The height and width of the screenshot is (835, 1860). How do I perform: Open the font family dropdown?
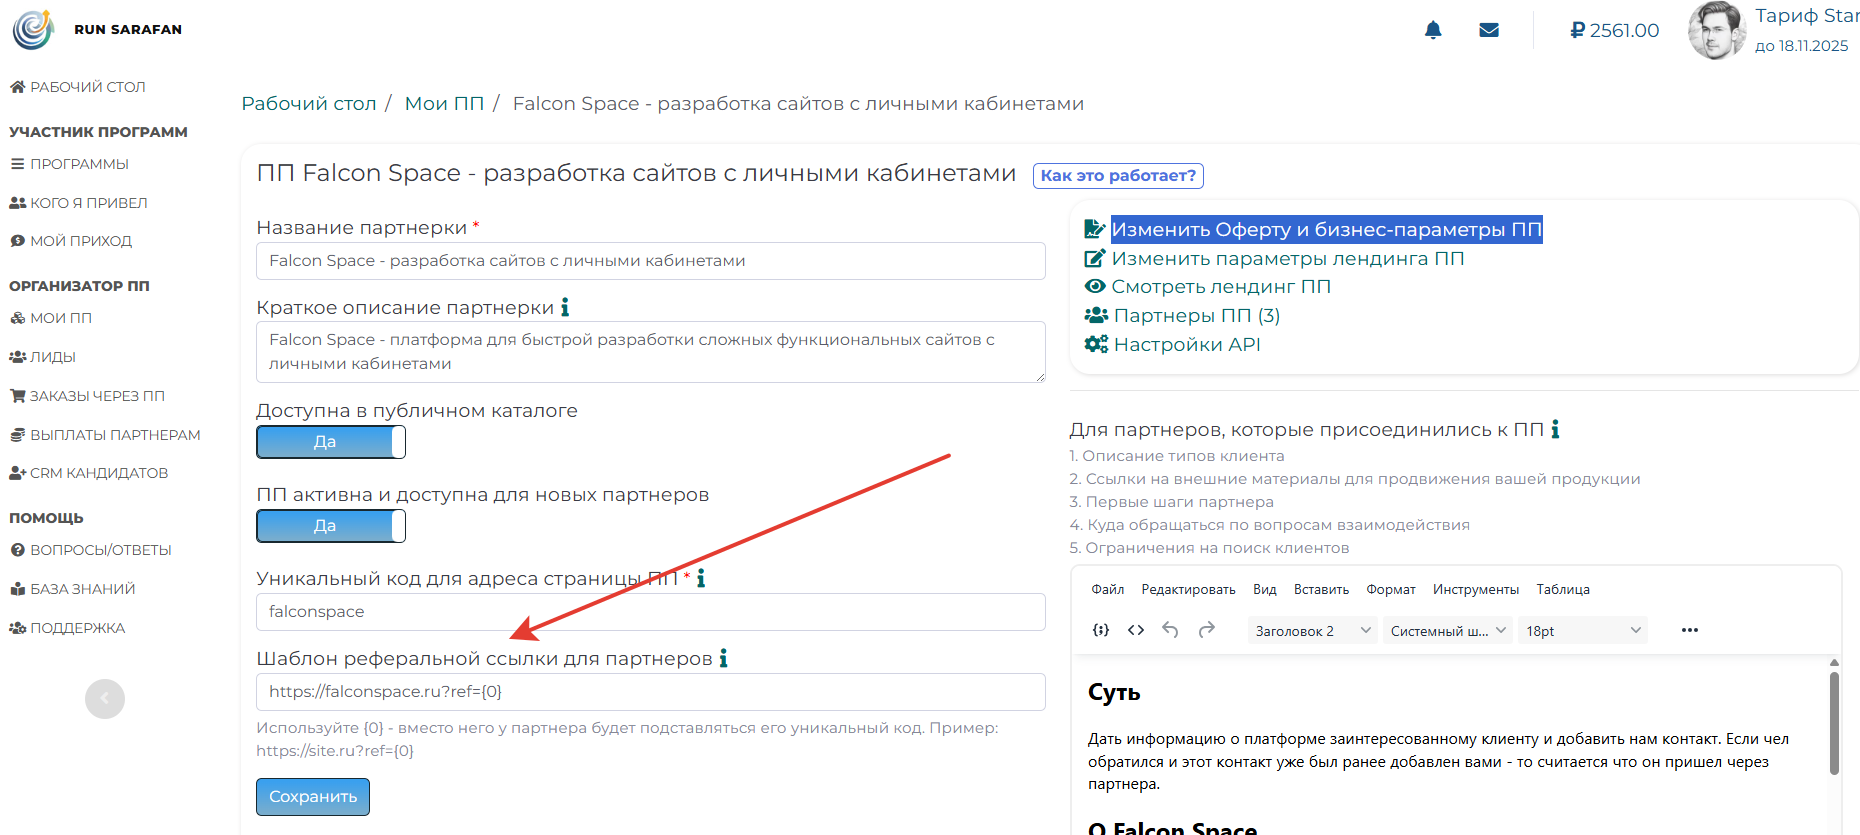(1447, 631)
